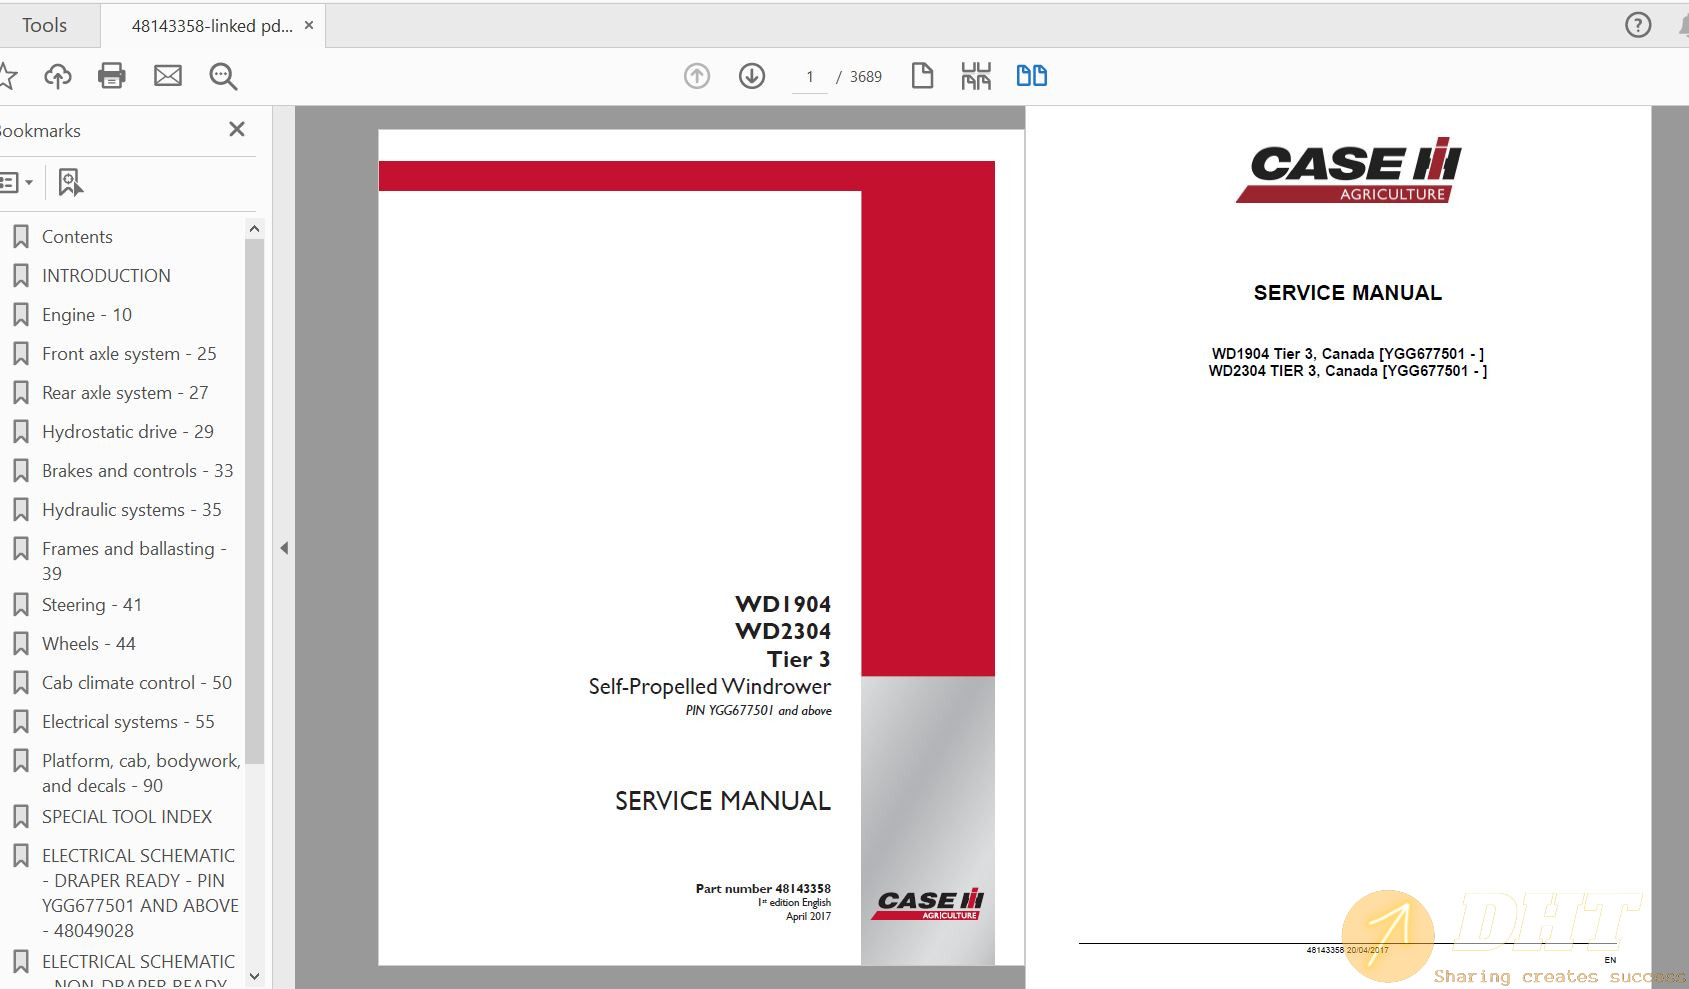Find current bookmark icon

pyautogui.click(x=70, y=182)
